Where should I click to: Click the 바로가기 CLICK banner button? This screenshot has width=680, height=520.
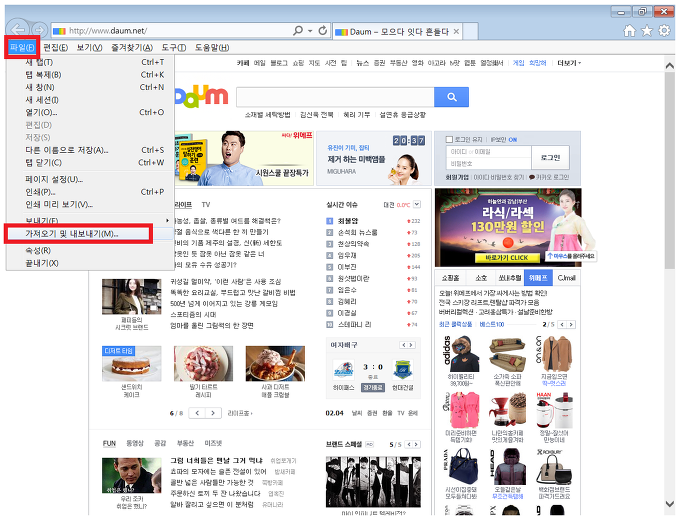coord(507,258)
